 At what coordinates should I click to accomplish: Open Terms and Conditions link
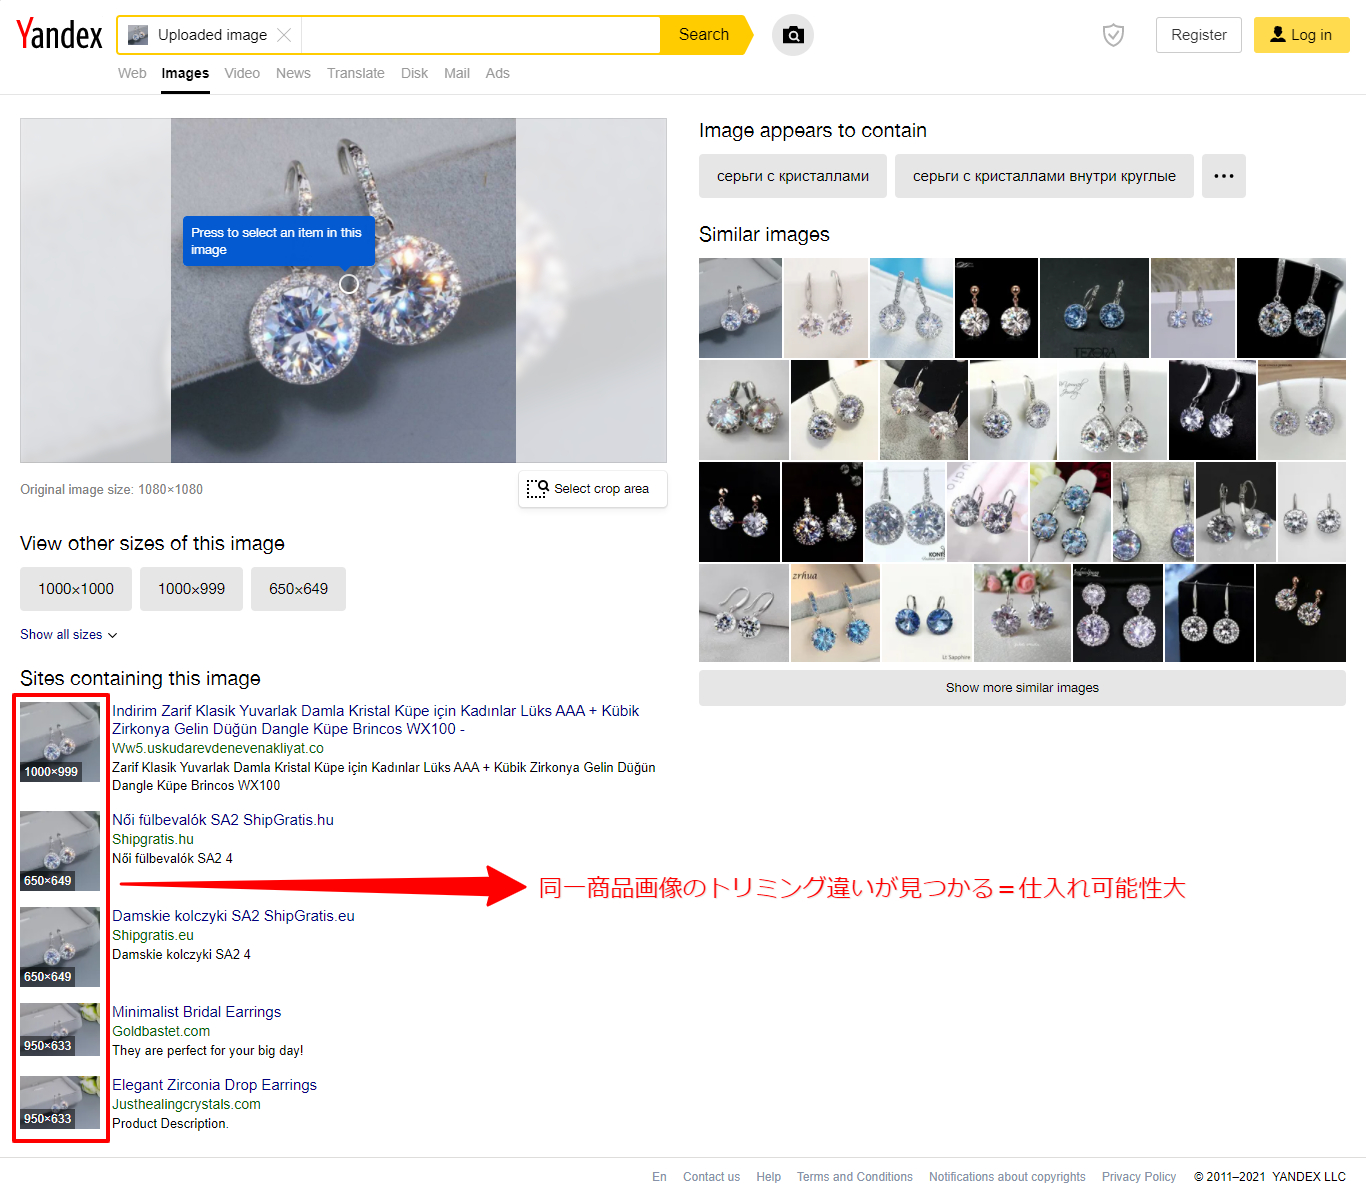tap(855, 1177)
